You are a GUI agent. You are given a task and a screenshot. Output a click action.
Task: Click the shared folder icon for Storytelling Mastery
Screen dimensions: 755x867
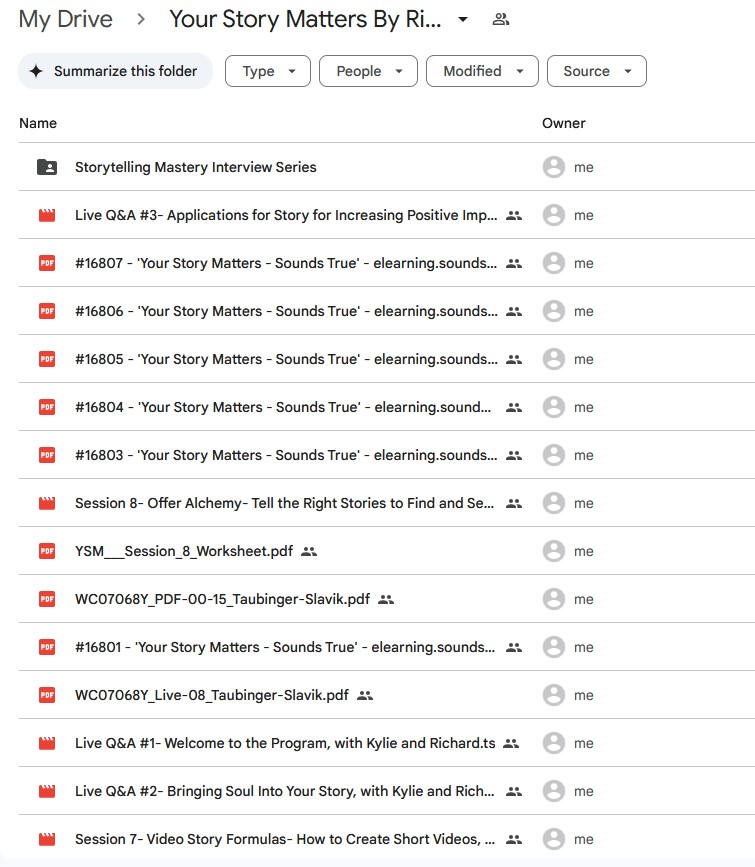(x=47, y=167)
